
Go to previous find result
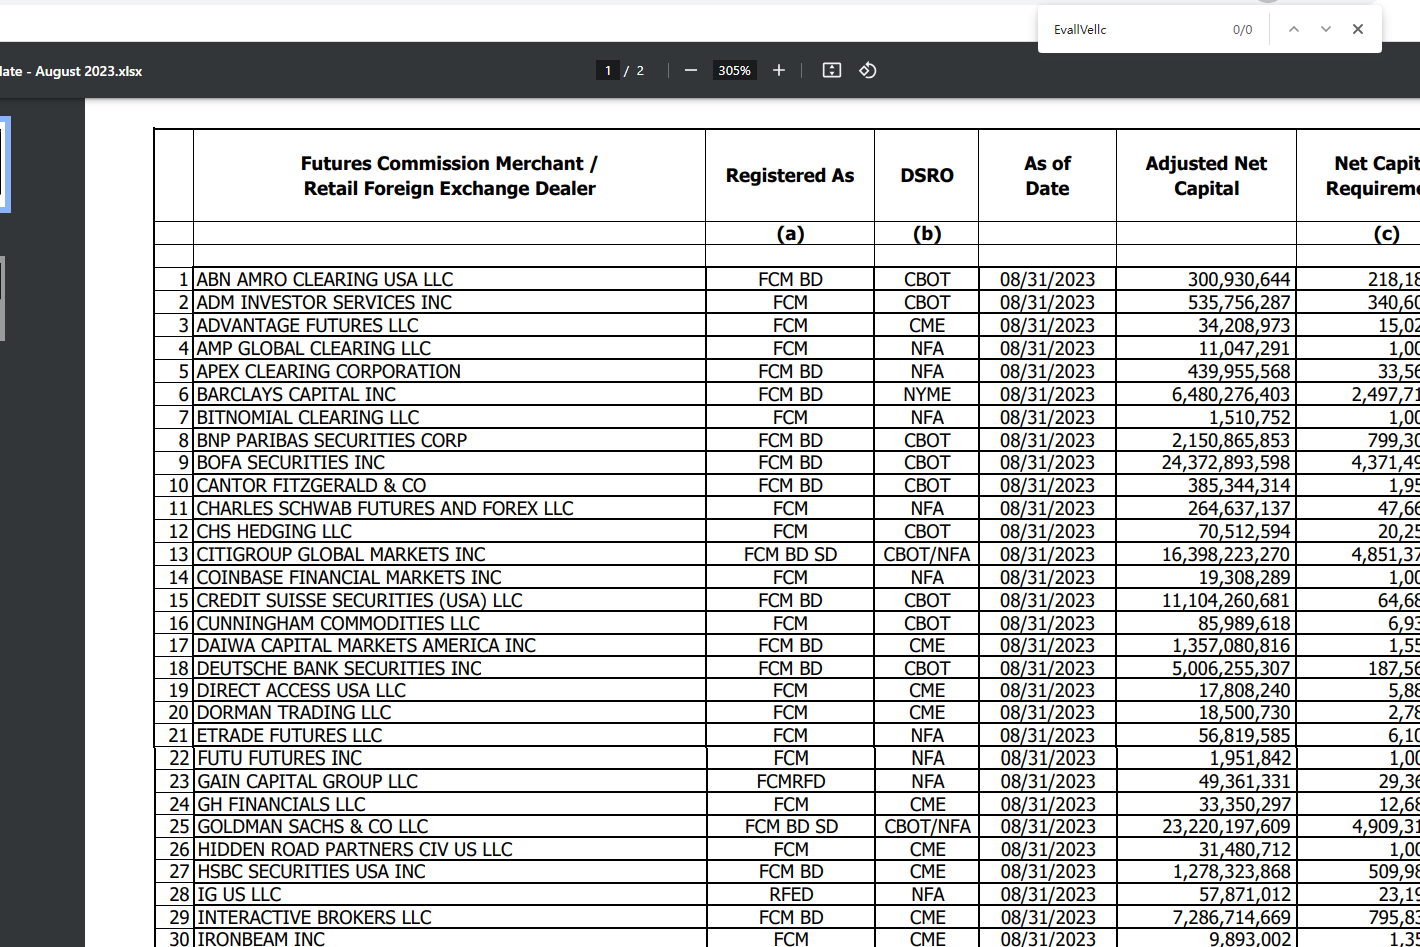pos(1294,29)
